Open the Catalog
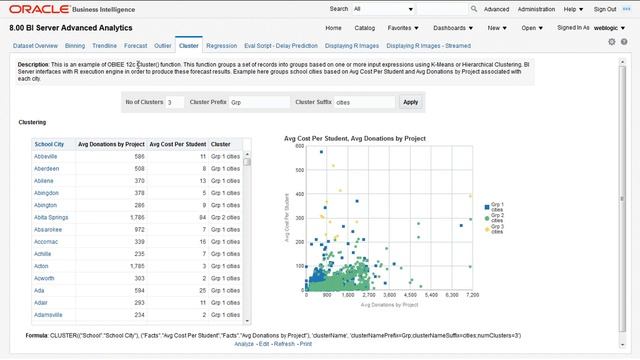640x360 pixels. tap(364, 28)
